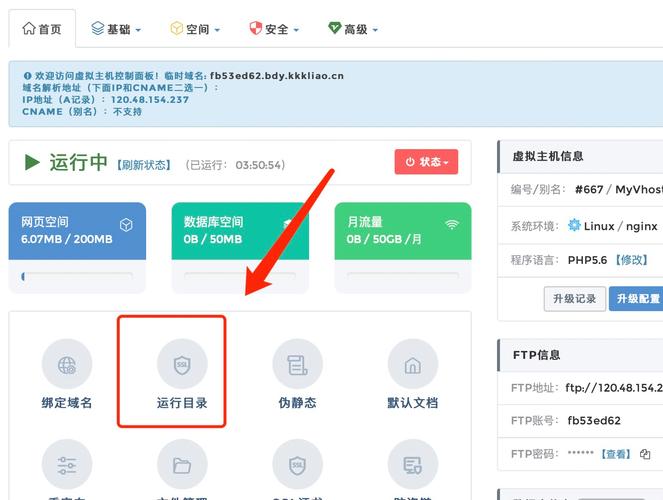
Task: Click the info icon in welcome banner
Action: tap(27, 76)
